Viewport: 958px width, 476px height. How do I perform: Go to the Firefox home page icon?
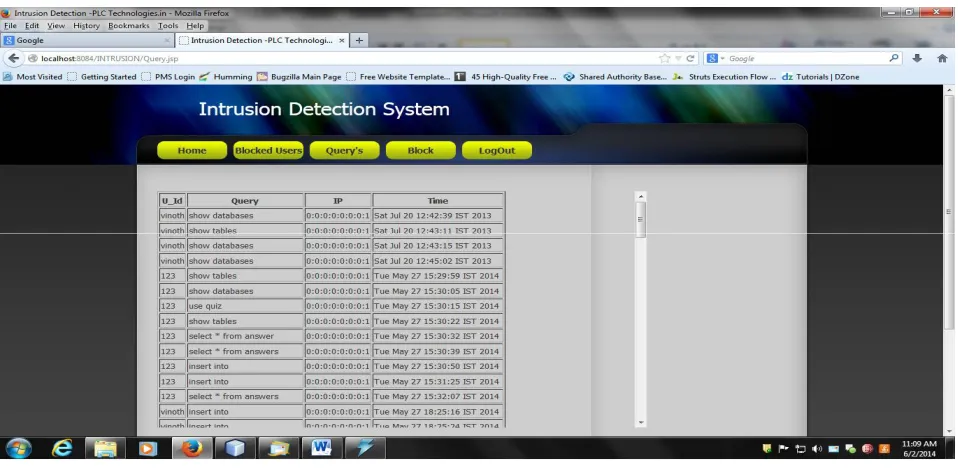pyautogui.click(x=942, y=59)
